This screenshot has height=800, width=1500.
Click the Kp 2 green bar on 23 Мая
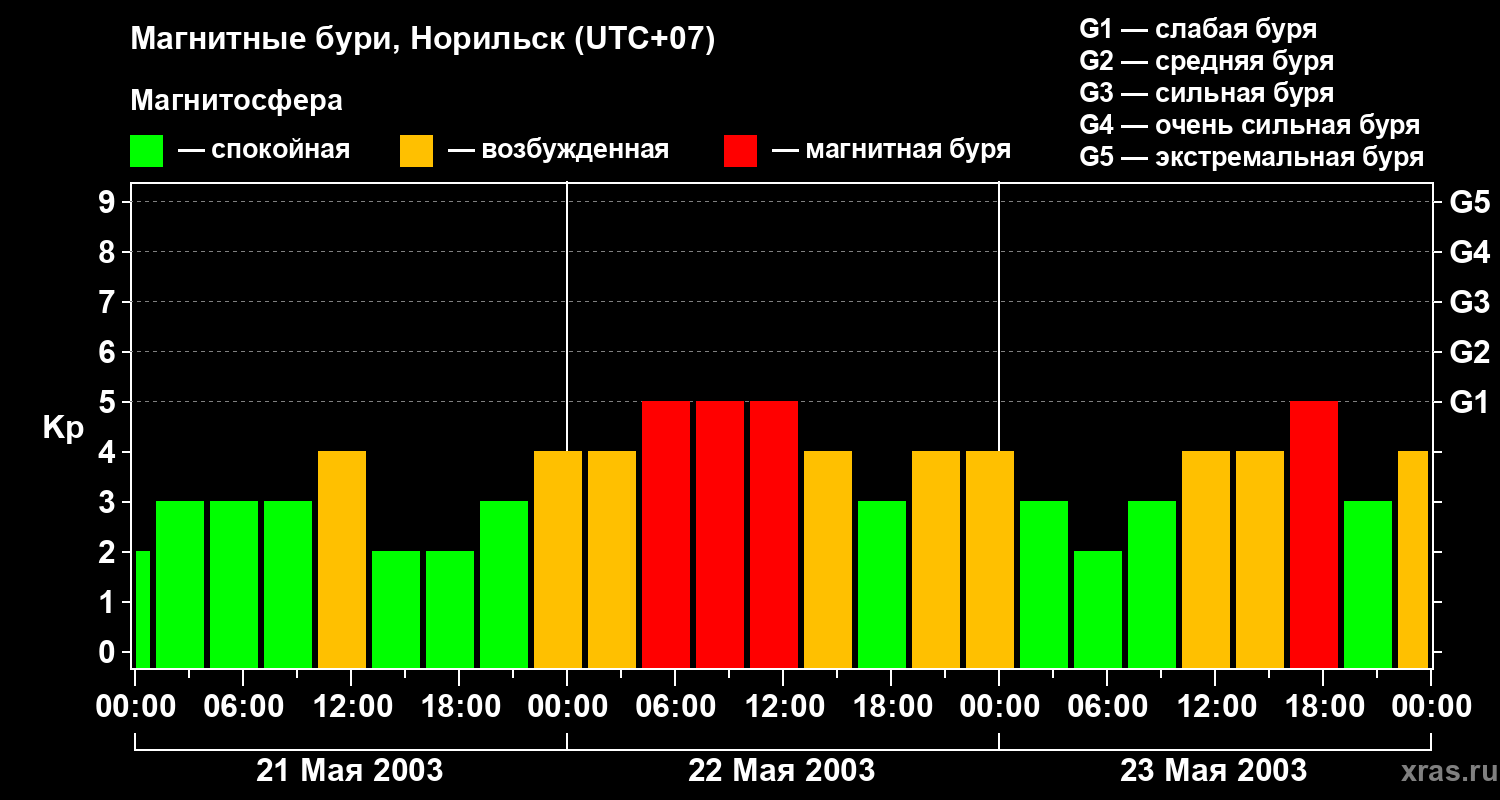point(1098,609)
